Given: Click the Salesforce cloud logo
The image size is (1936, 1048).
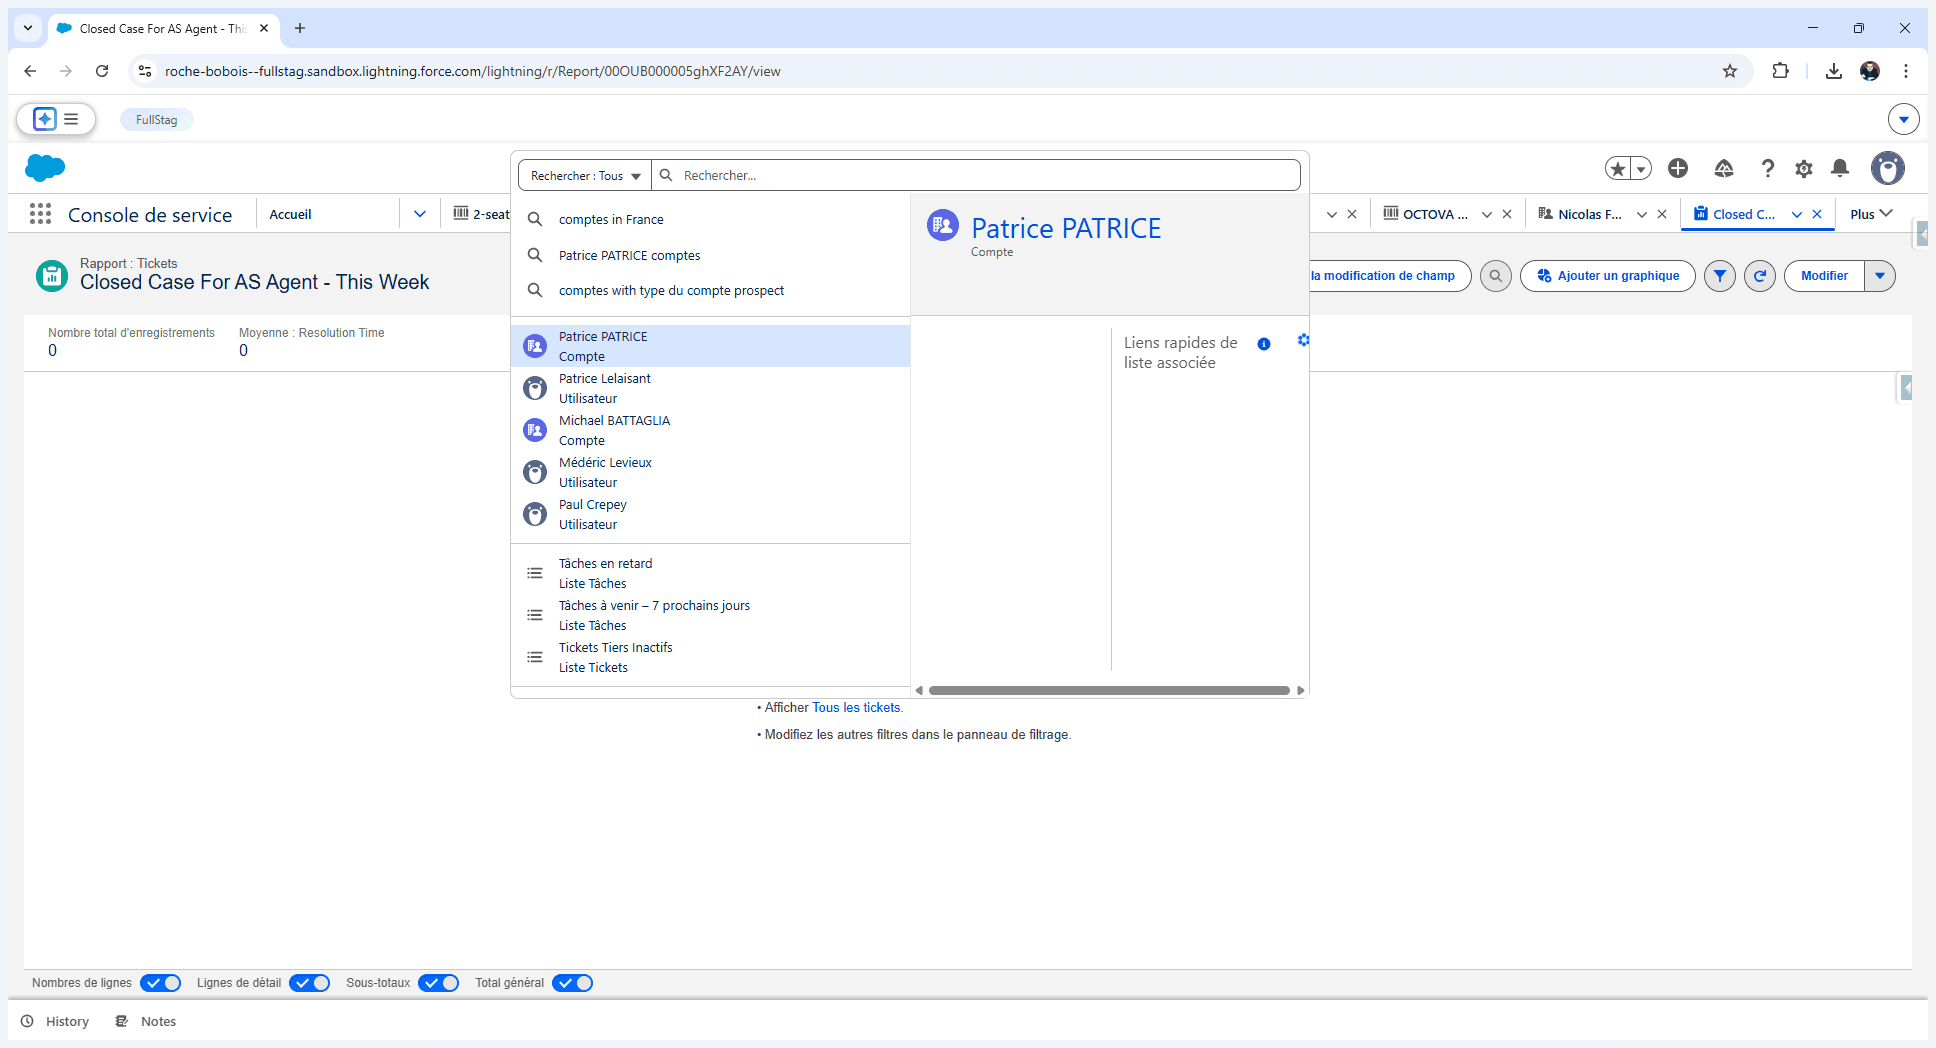Looking at the screenshot, I should pyautogui.click(x=45, y=168).
